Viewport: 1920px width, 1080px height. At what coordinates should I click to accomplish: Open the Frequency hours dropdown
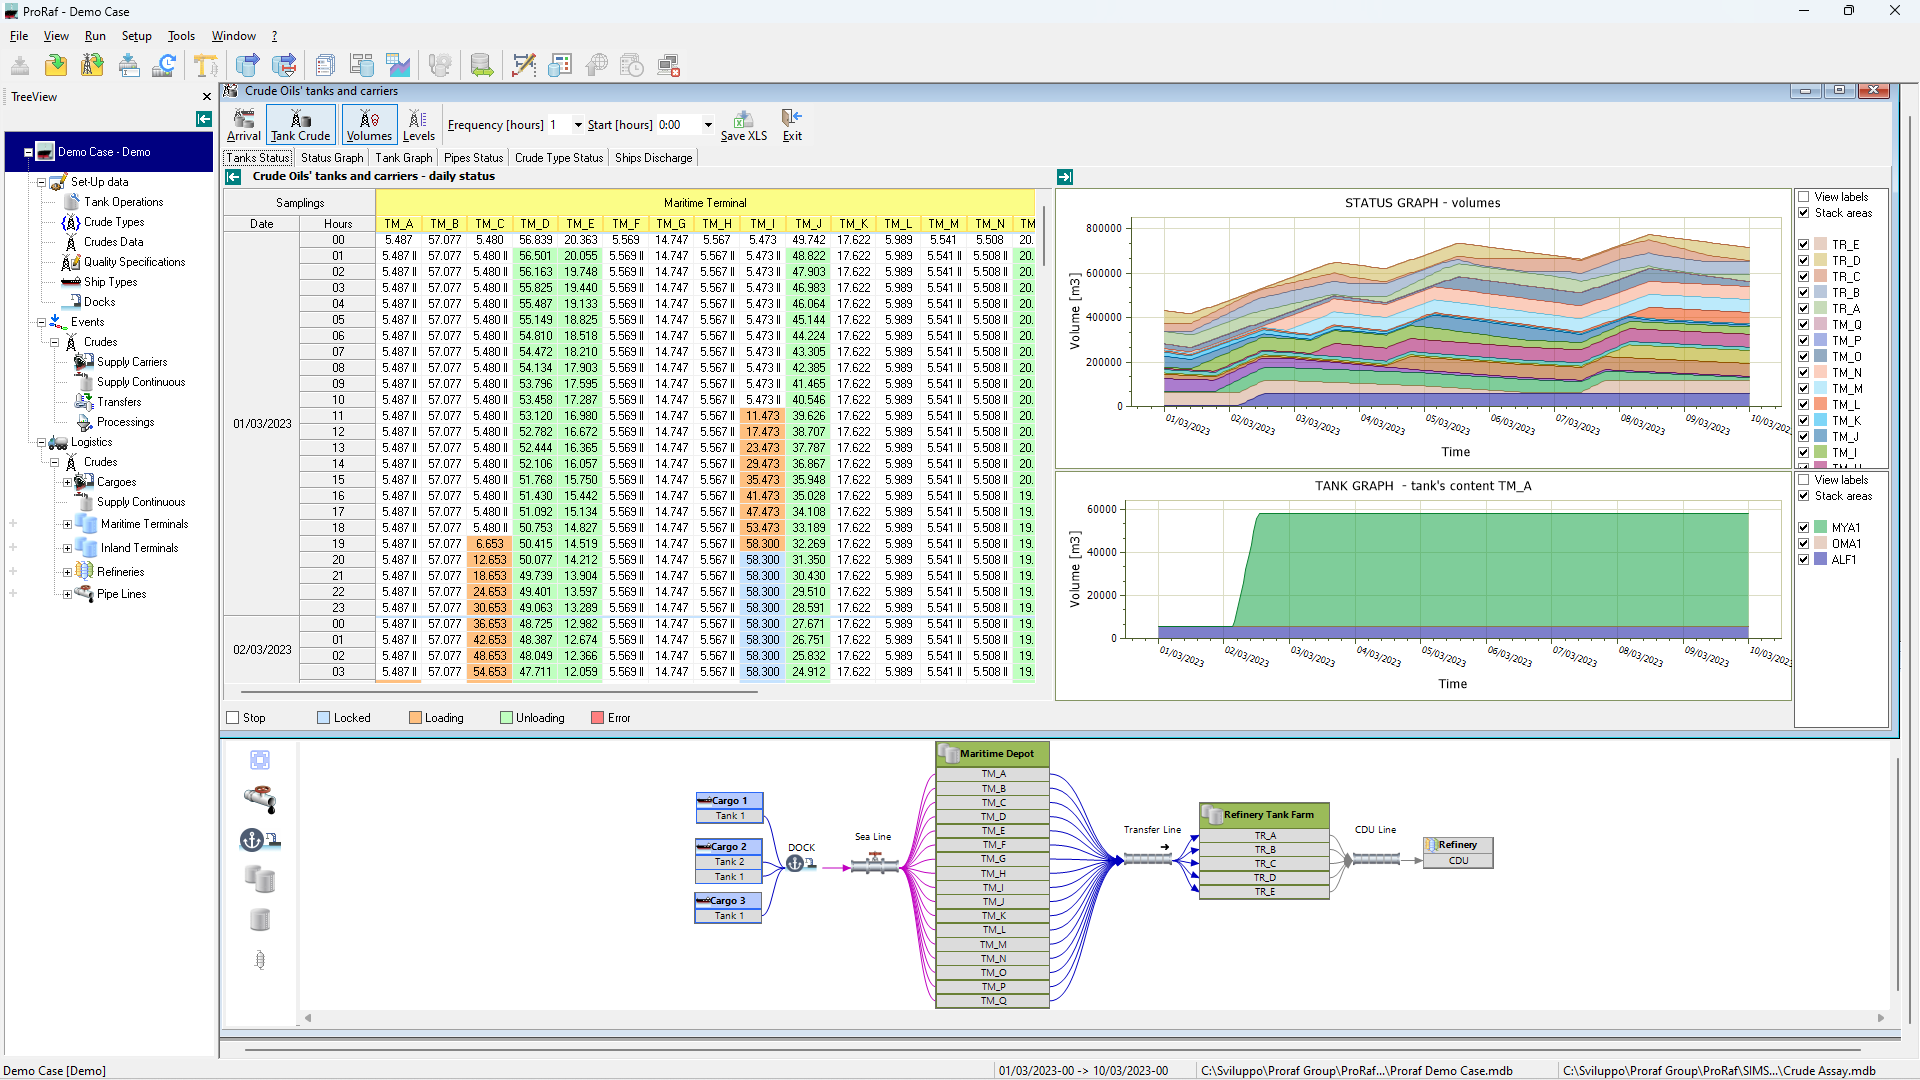tap(578, 125)
